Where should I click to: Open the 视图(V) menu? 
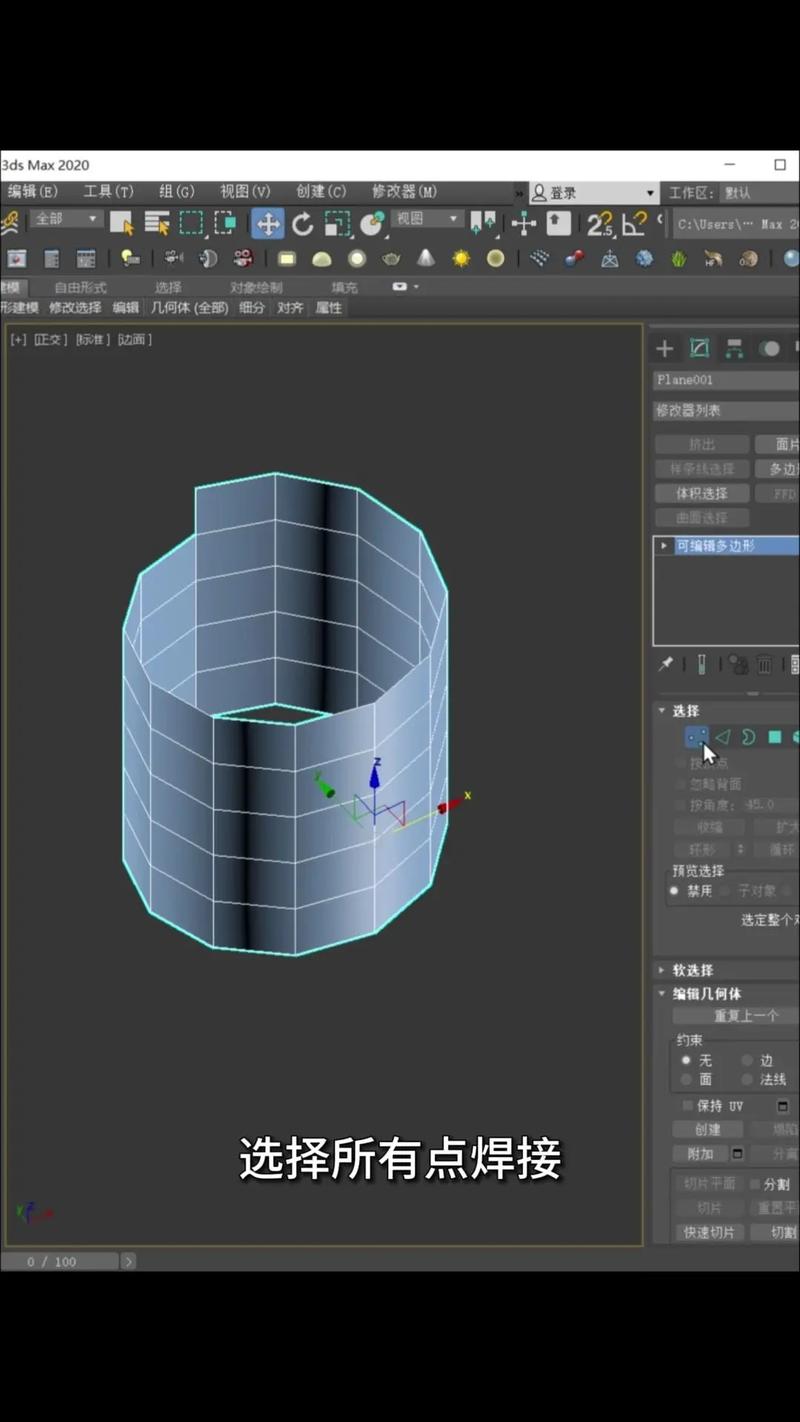[x=245, y=191]
